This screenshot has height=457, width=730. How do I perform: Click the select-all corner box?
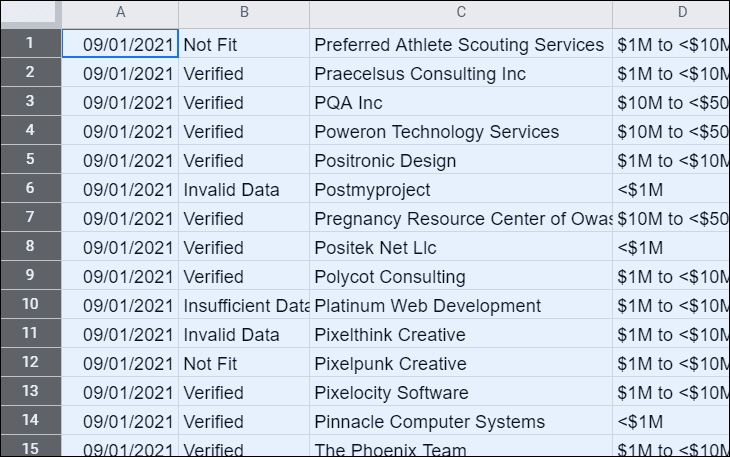pyautogui.click(x=31, y=13)
